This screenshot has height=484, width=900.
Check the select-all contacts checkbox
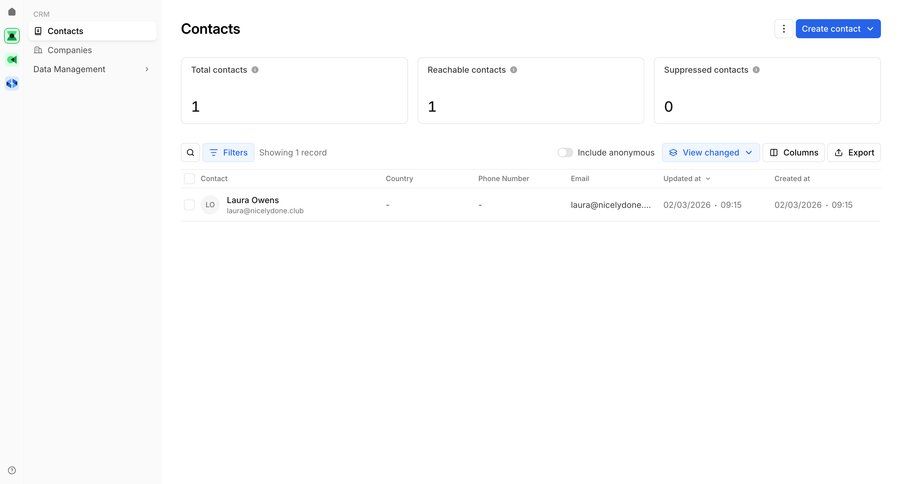click(x=189, y=179)
